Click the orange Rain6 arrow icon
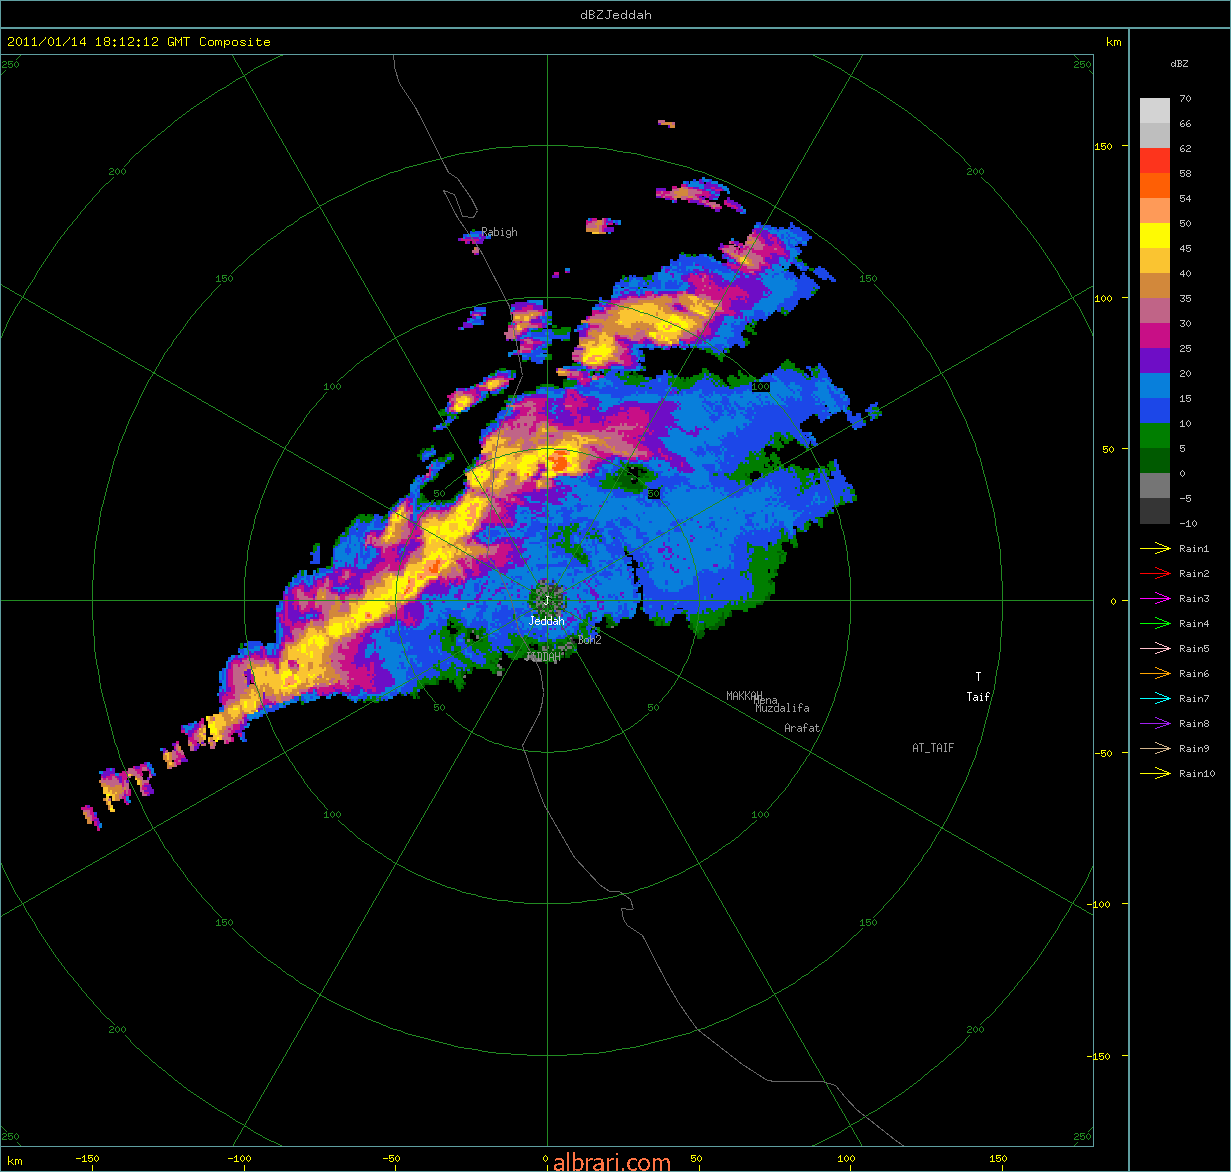 (1155, 673)
